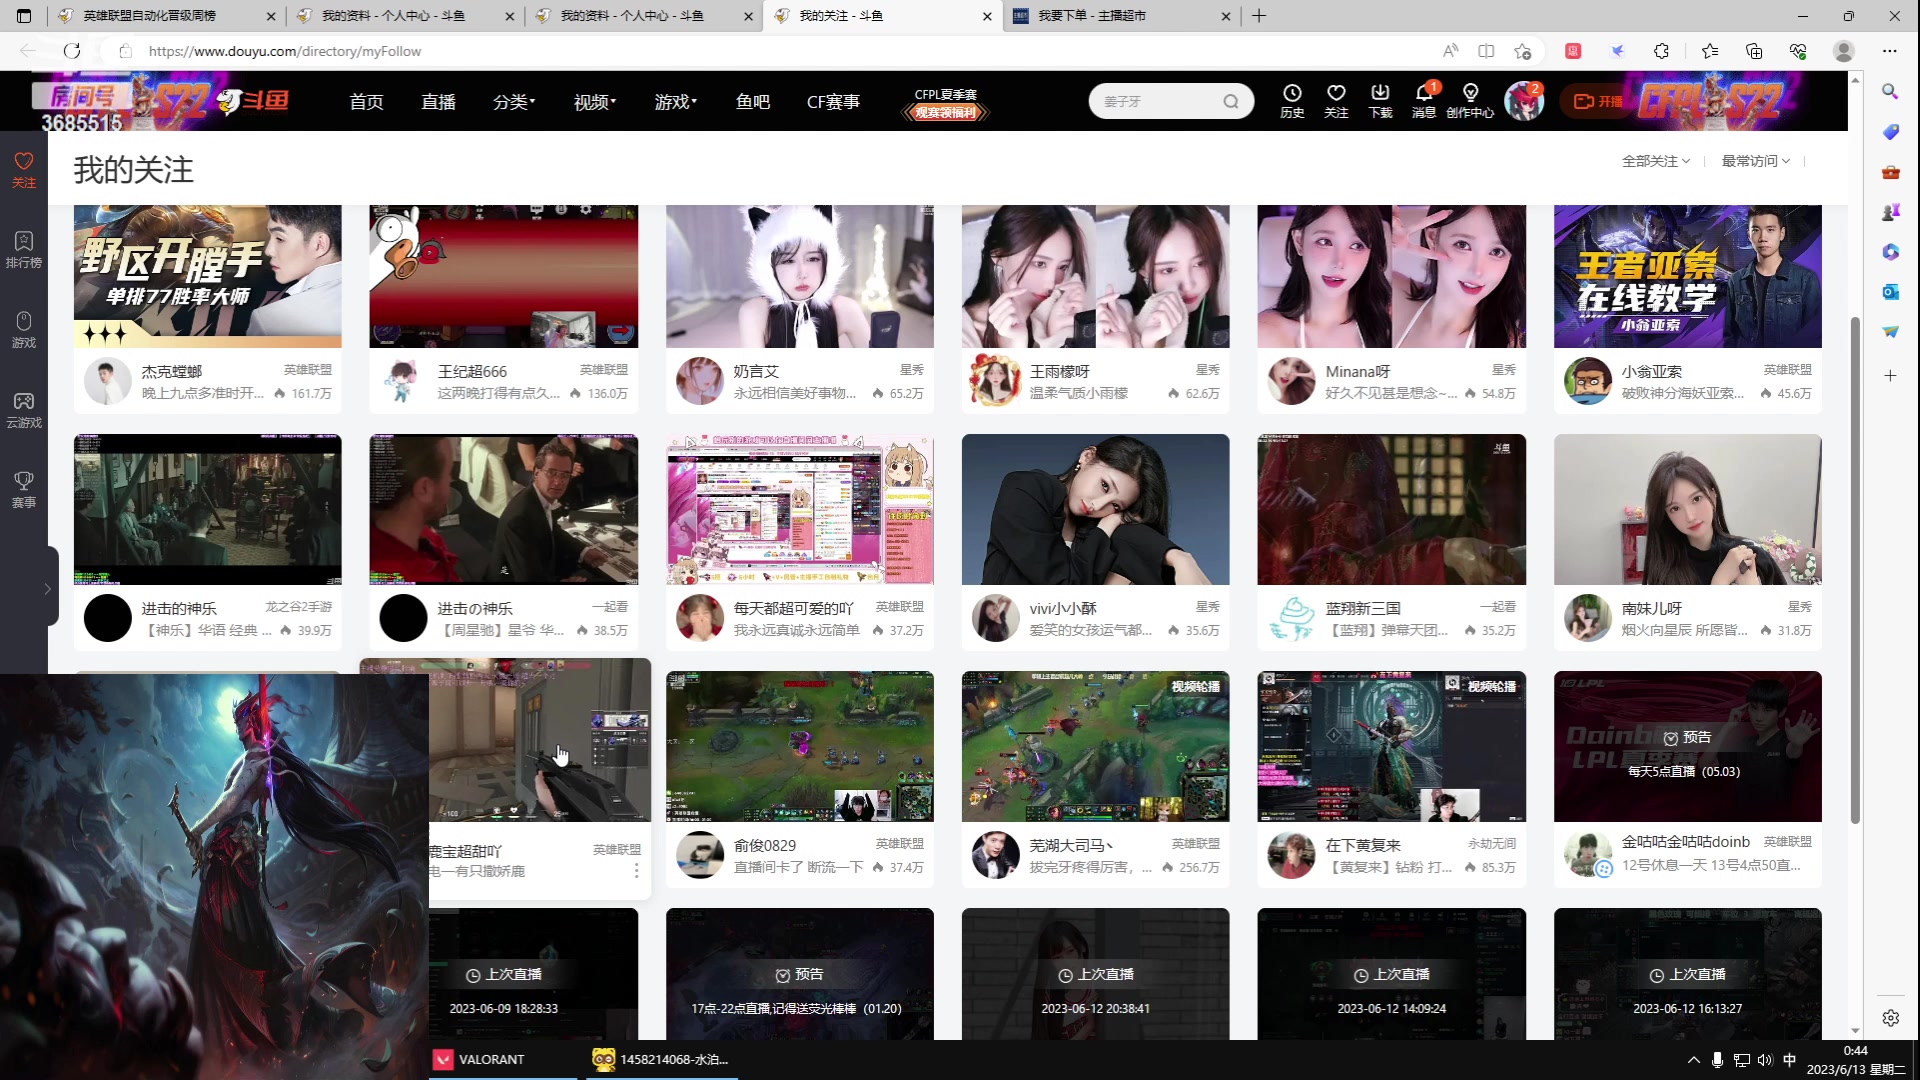Click 蓝翔新三国 avatar icon
This screenshot has height=1080, width=1920.
point(1291,618)
